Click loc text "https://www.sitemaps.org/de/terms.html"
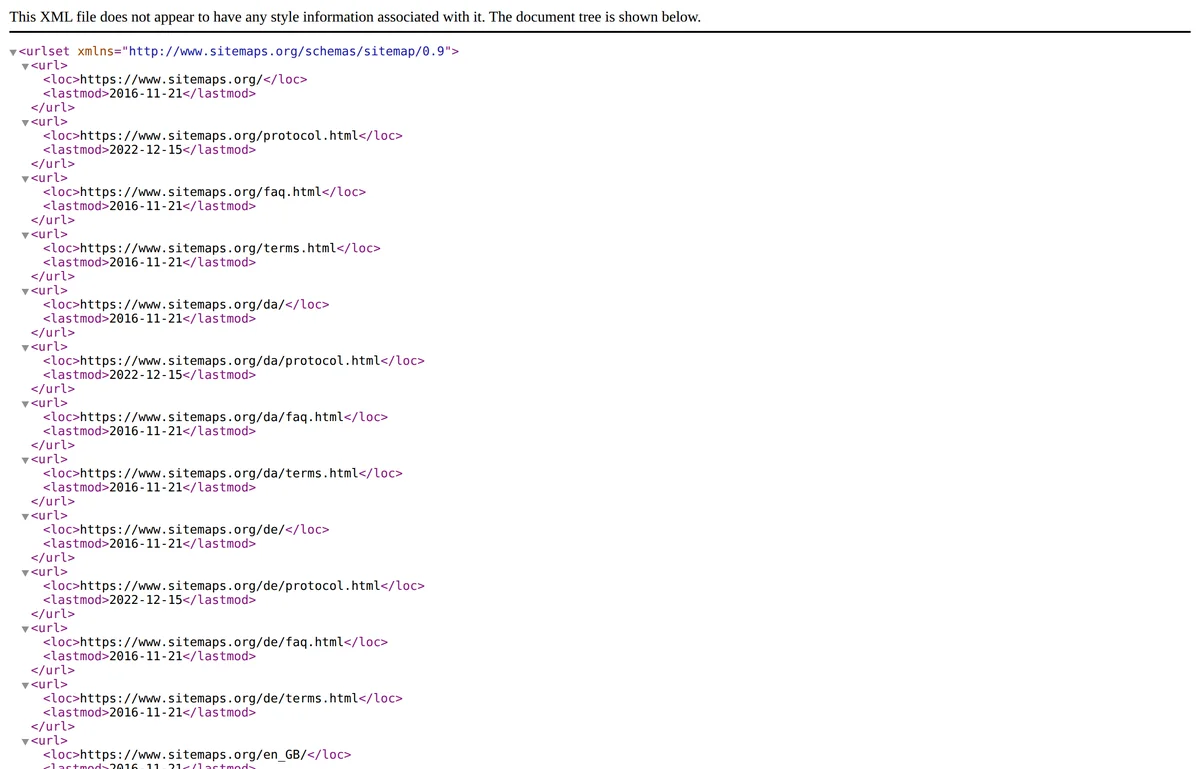Viewport: 1200px width, 769px height. point(219,698)
